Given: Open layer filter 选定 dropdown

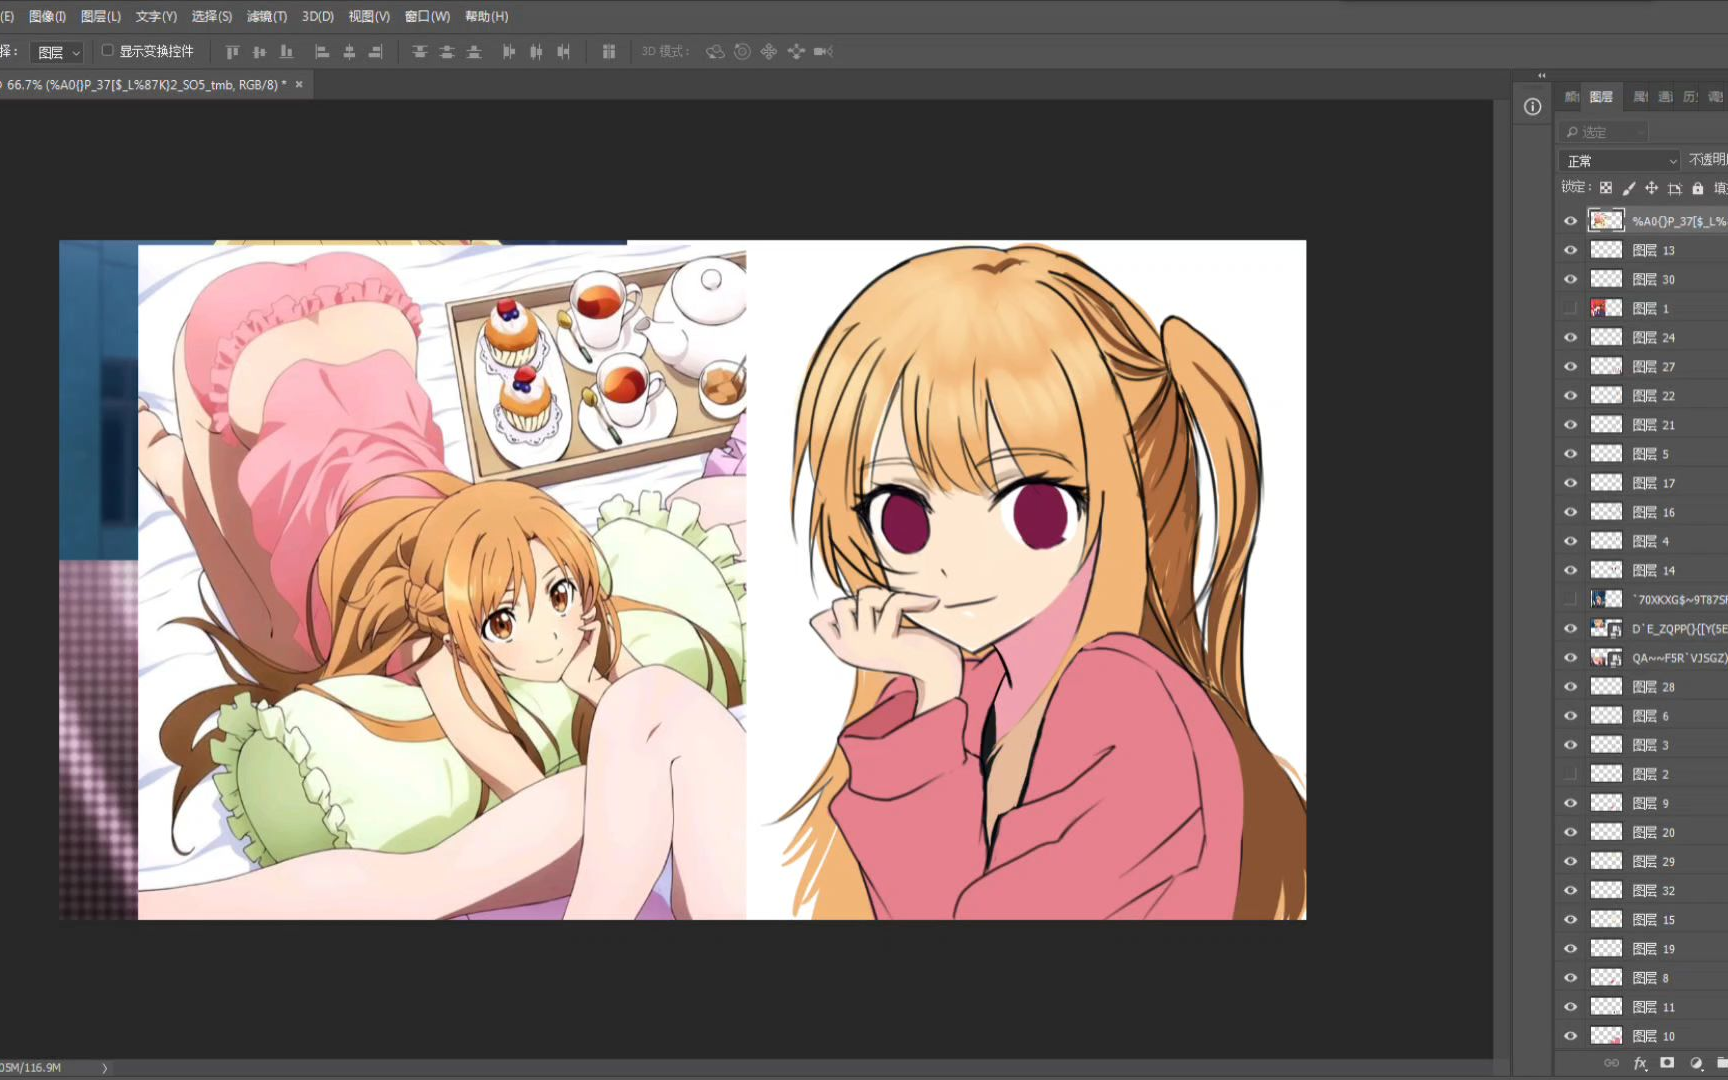Looking at the screenshot, I should click(1604, 132).
